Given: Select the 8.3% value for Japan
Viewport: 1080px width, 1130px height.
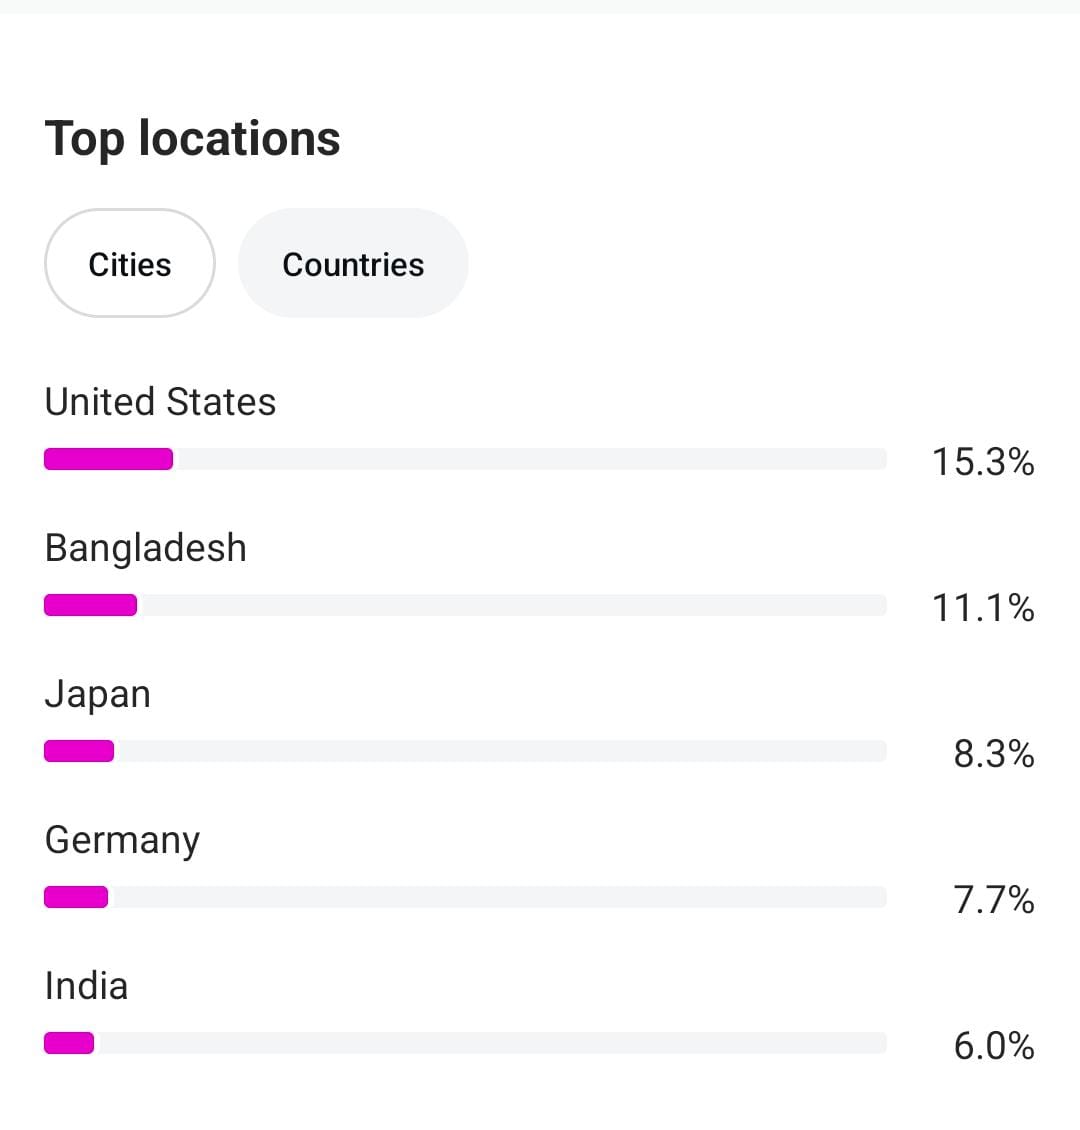Looking at the screenshot, I should coord(994,754).
